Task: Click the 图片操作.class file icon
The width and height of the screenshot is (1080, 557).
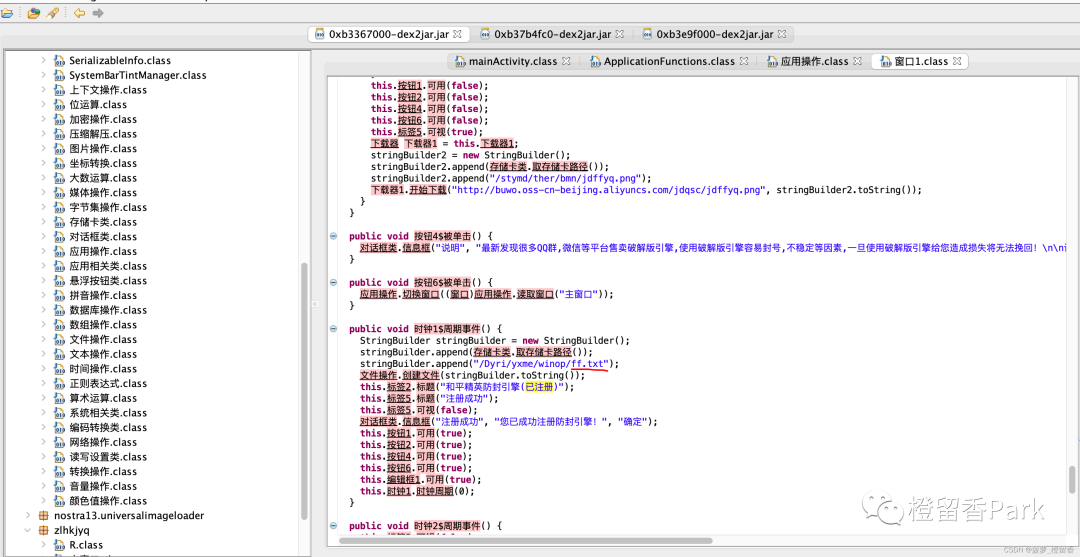Action: click(x=60, y=149)
